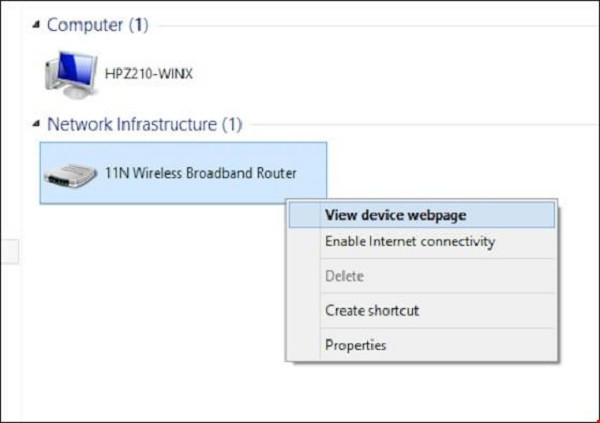This screenshot has height=423, width=600.
Task: Click the separator line above Delete
Action: pos(421,259)
